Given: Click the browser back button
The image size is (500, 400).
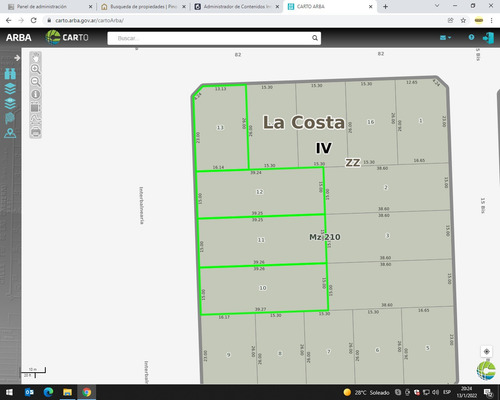Looking at the screenshot, I should click(x=9, y=20).
